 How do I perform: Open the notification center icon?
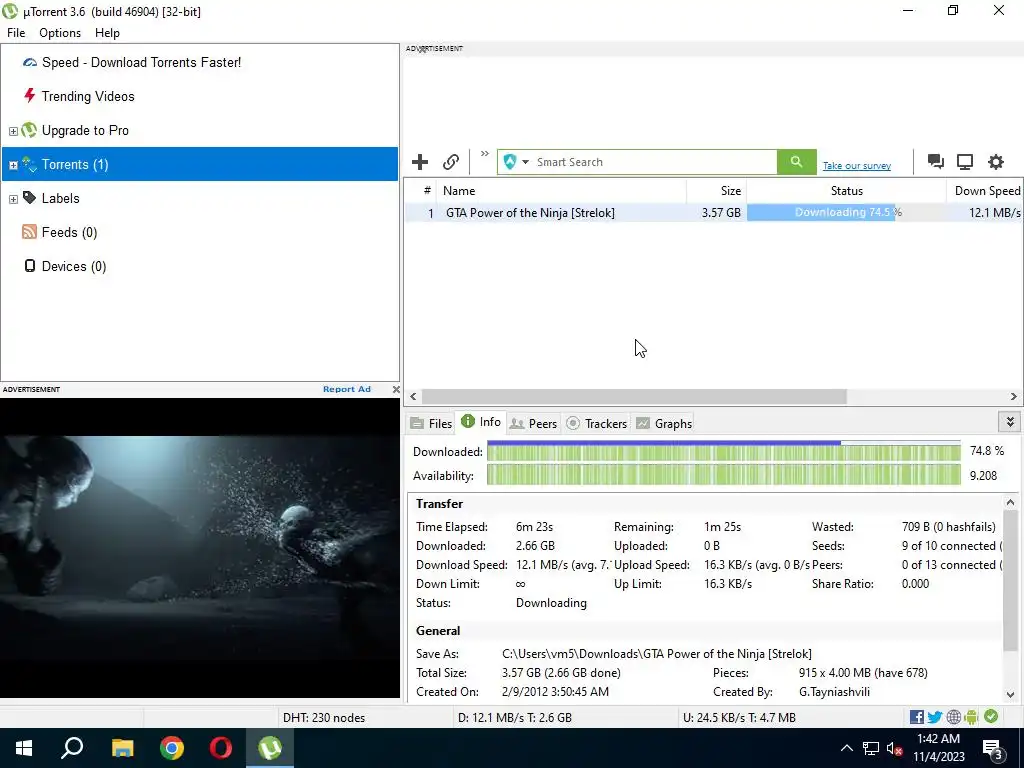click(x=992, y=748)
